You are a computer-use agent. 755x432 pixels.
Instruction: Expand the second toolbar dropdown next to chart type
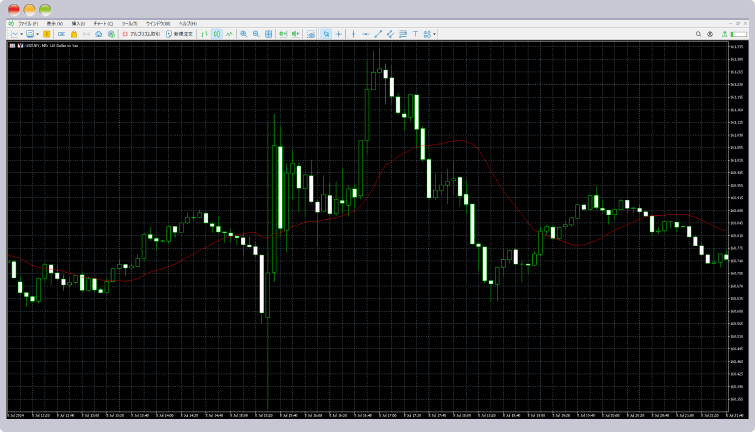[38, 34]
